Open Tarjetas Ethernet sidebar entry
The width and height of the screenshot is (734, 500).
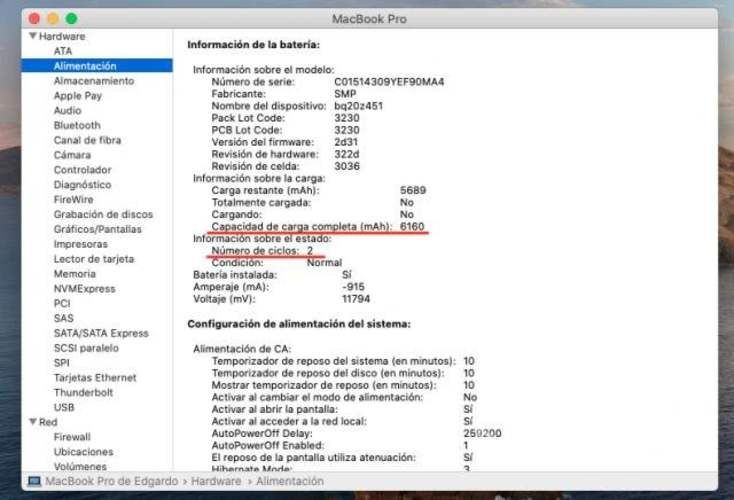pos(95,378)
